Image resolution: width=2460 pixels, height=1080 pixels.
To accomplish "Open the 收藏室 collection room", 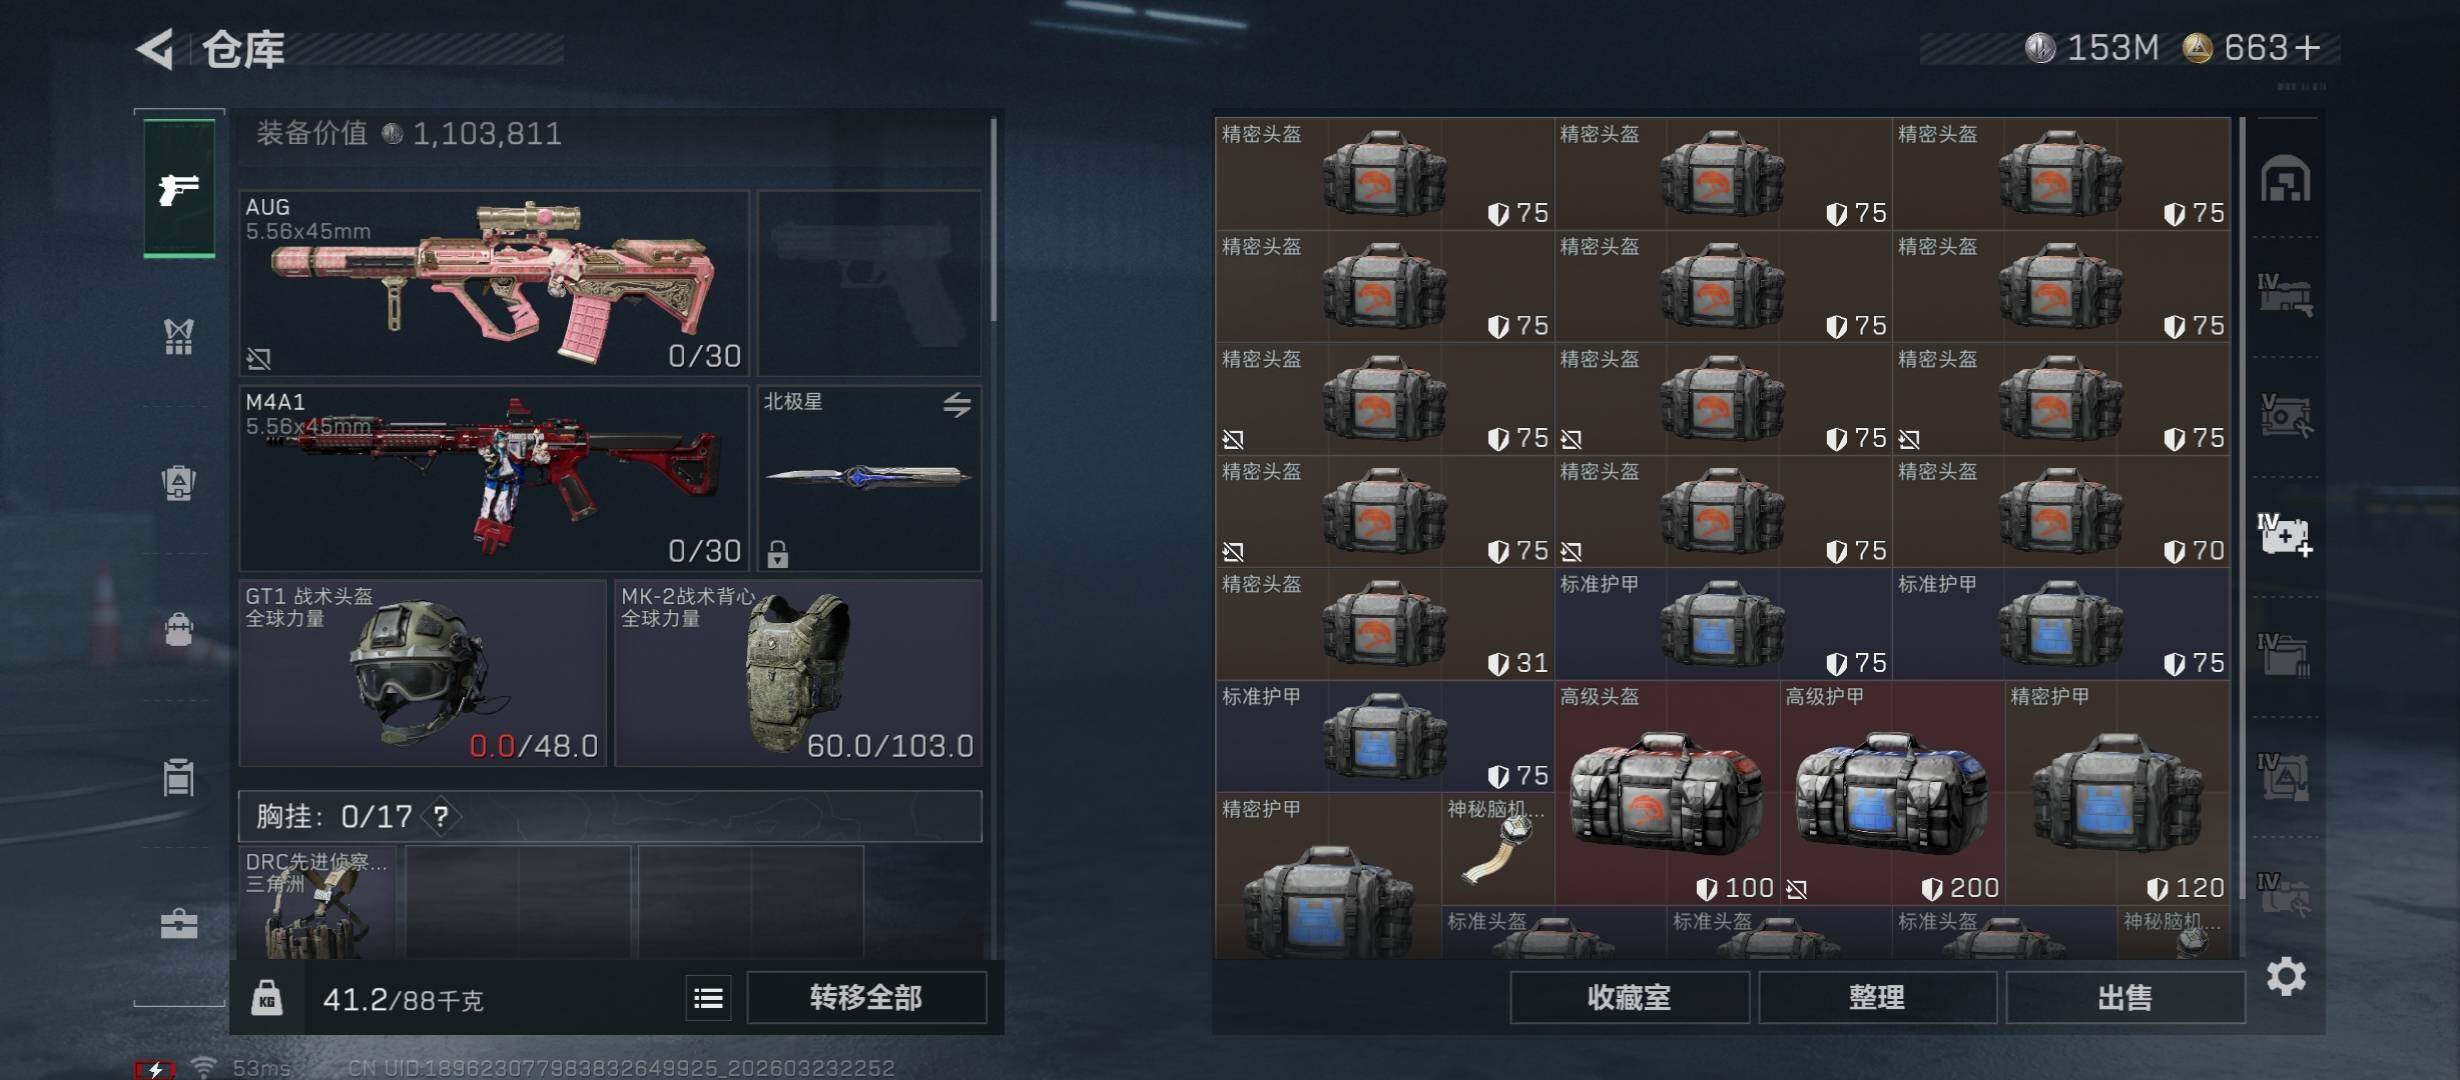I will (1629, 998).
